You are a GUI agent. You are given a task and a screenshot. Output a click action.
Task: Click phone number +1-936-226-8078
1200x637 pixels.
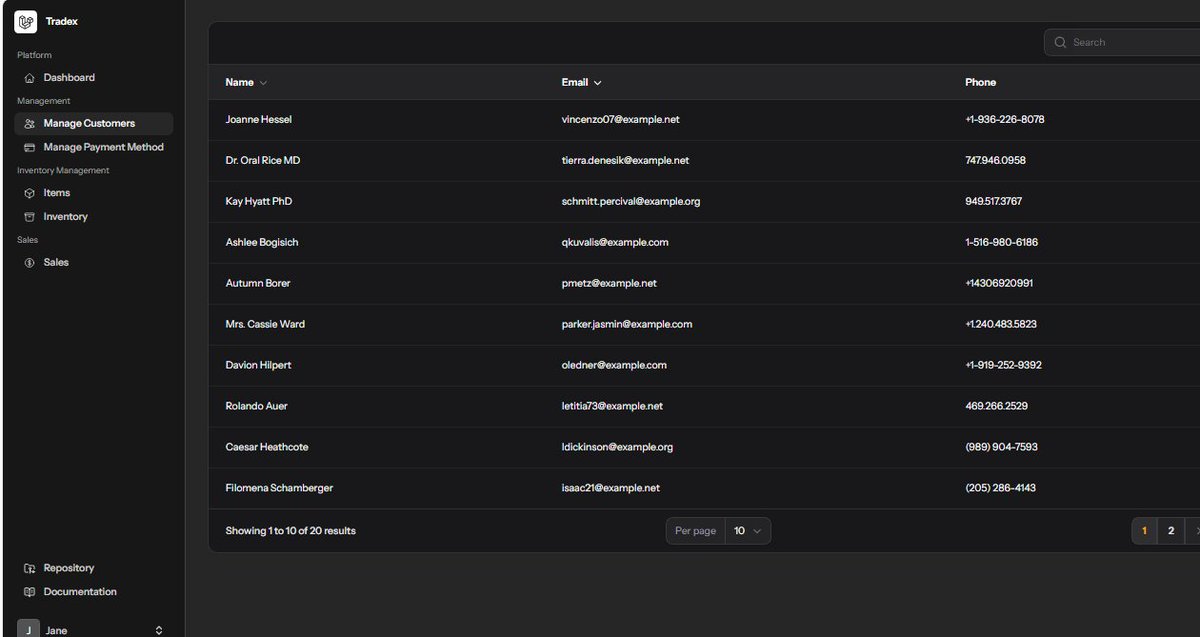[x=1005, y=120]
